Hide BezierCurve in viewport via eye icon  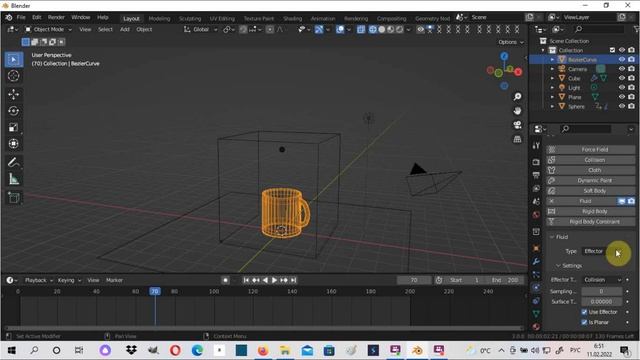pos(622,60)
